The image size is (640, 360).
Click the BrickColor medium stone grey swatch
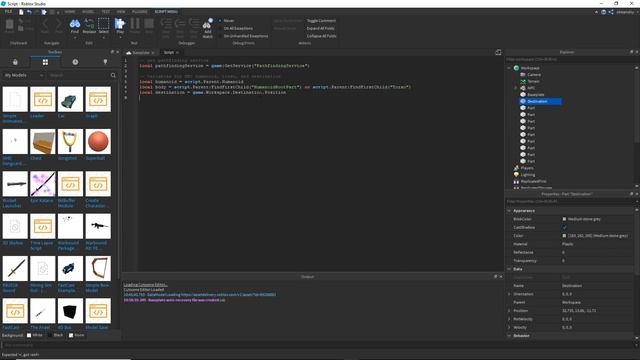tap(564, 219)
